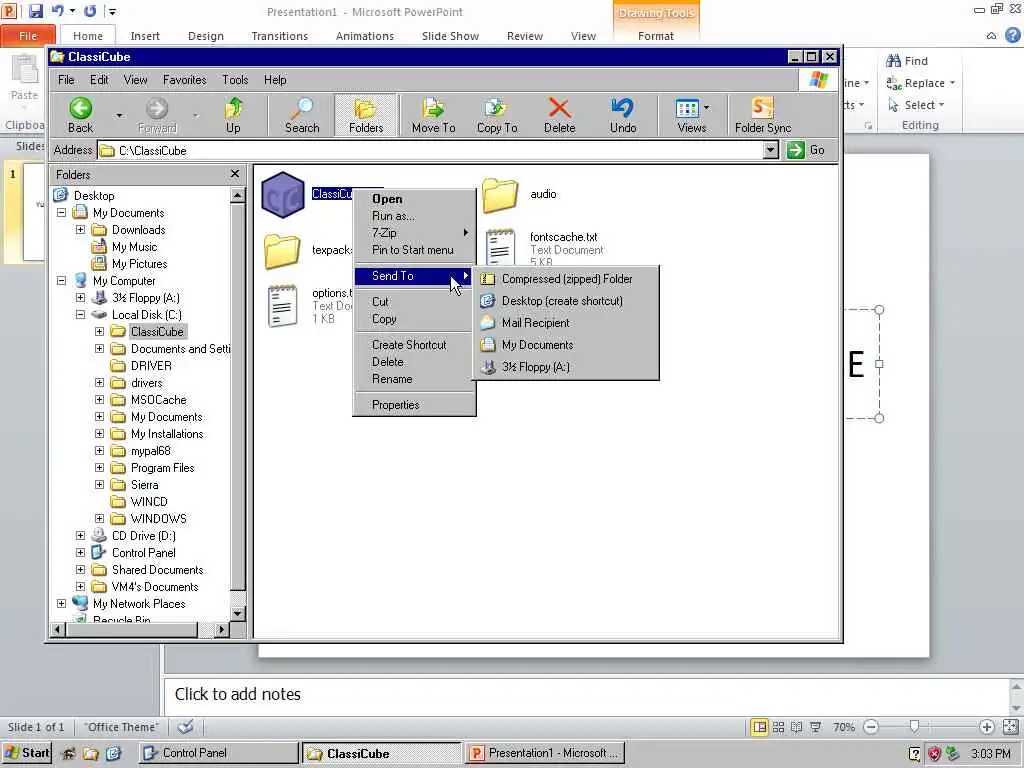Image resolution: width=1024 pixels, height=768 pixels.
Task: Select mypal68 folder in tree
Action: tap(151, 451)
